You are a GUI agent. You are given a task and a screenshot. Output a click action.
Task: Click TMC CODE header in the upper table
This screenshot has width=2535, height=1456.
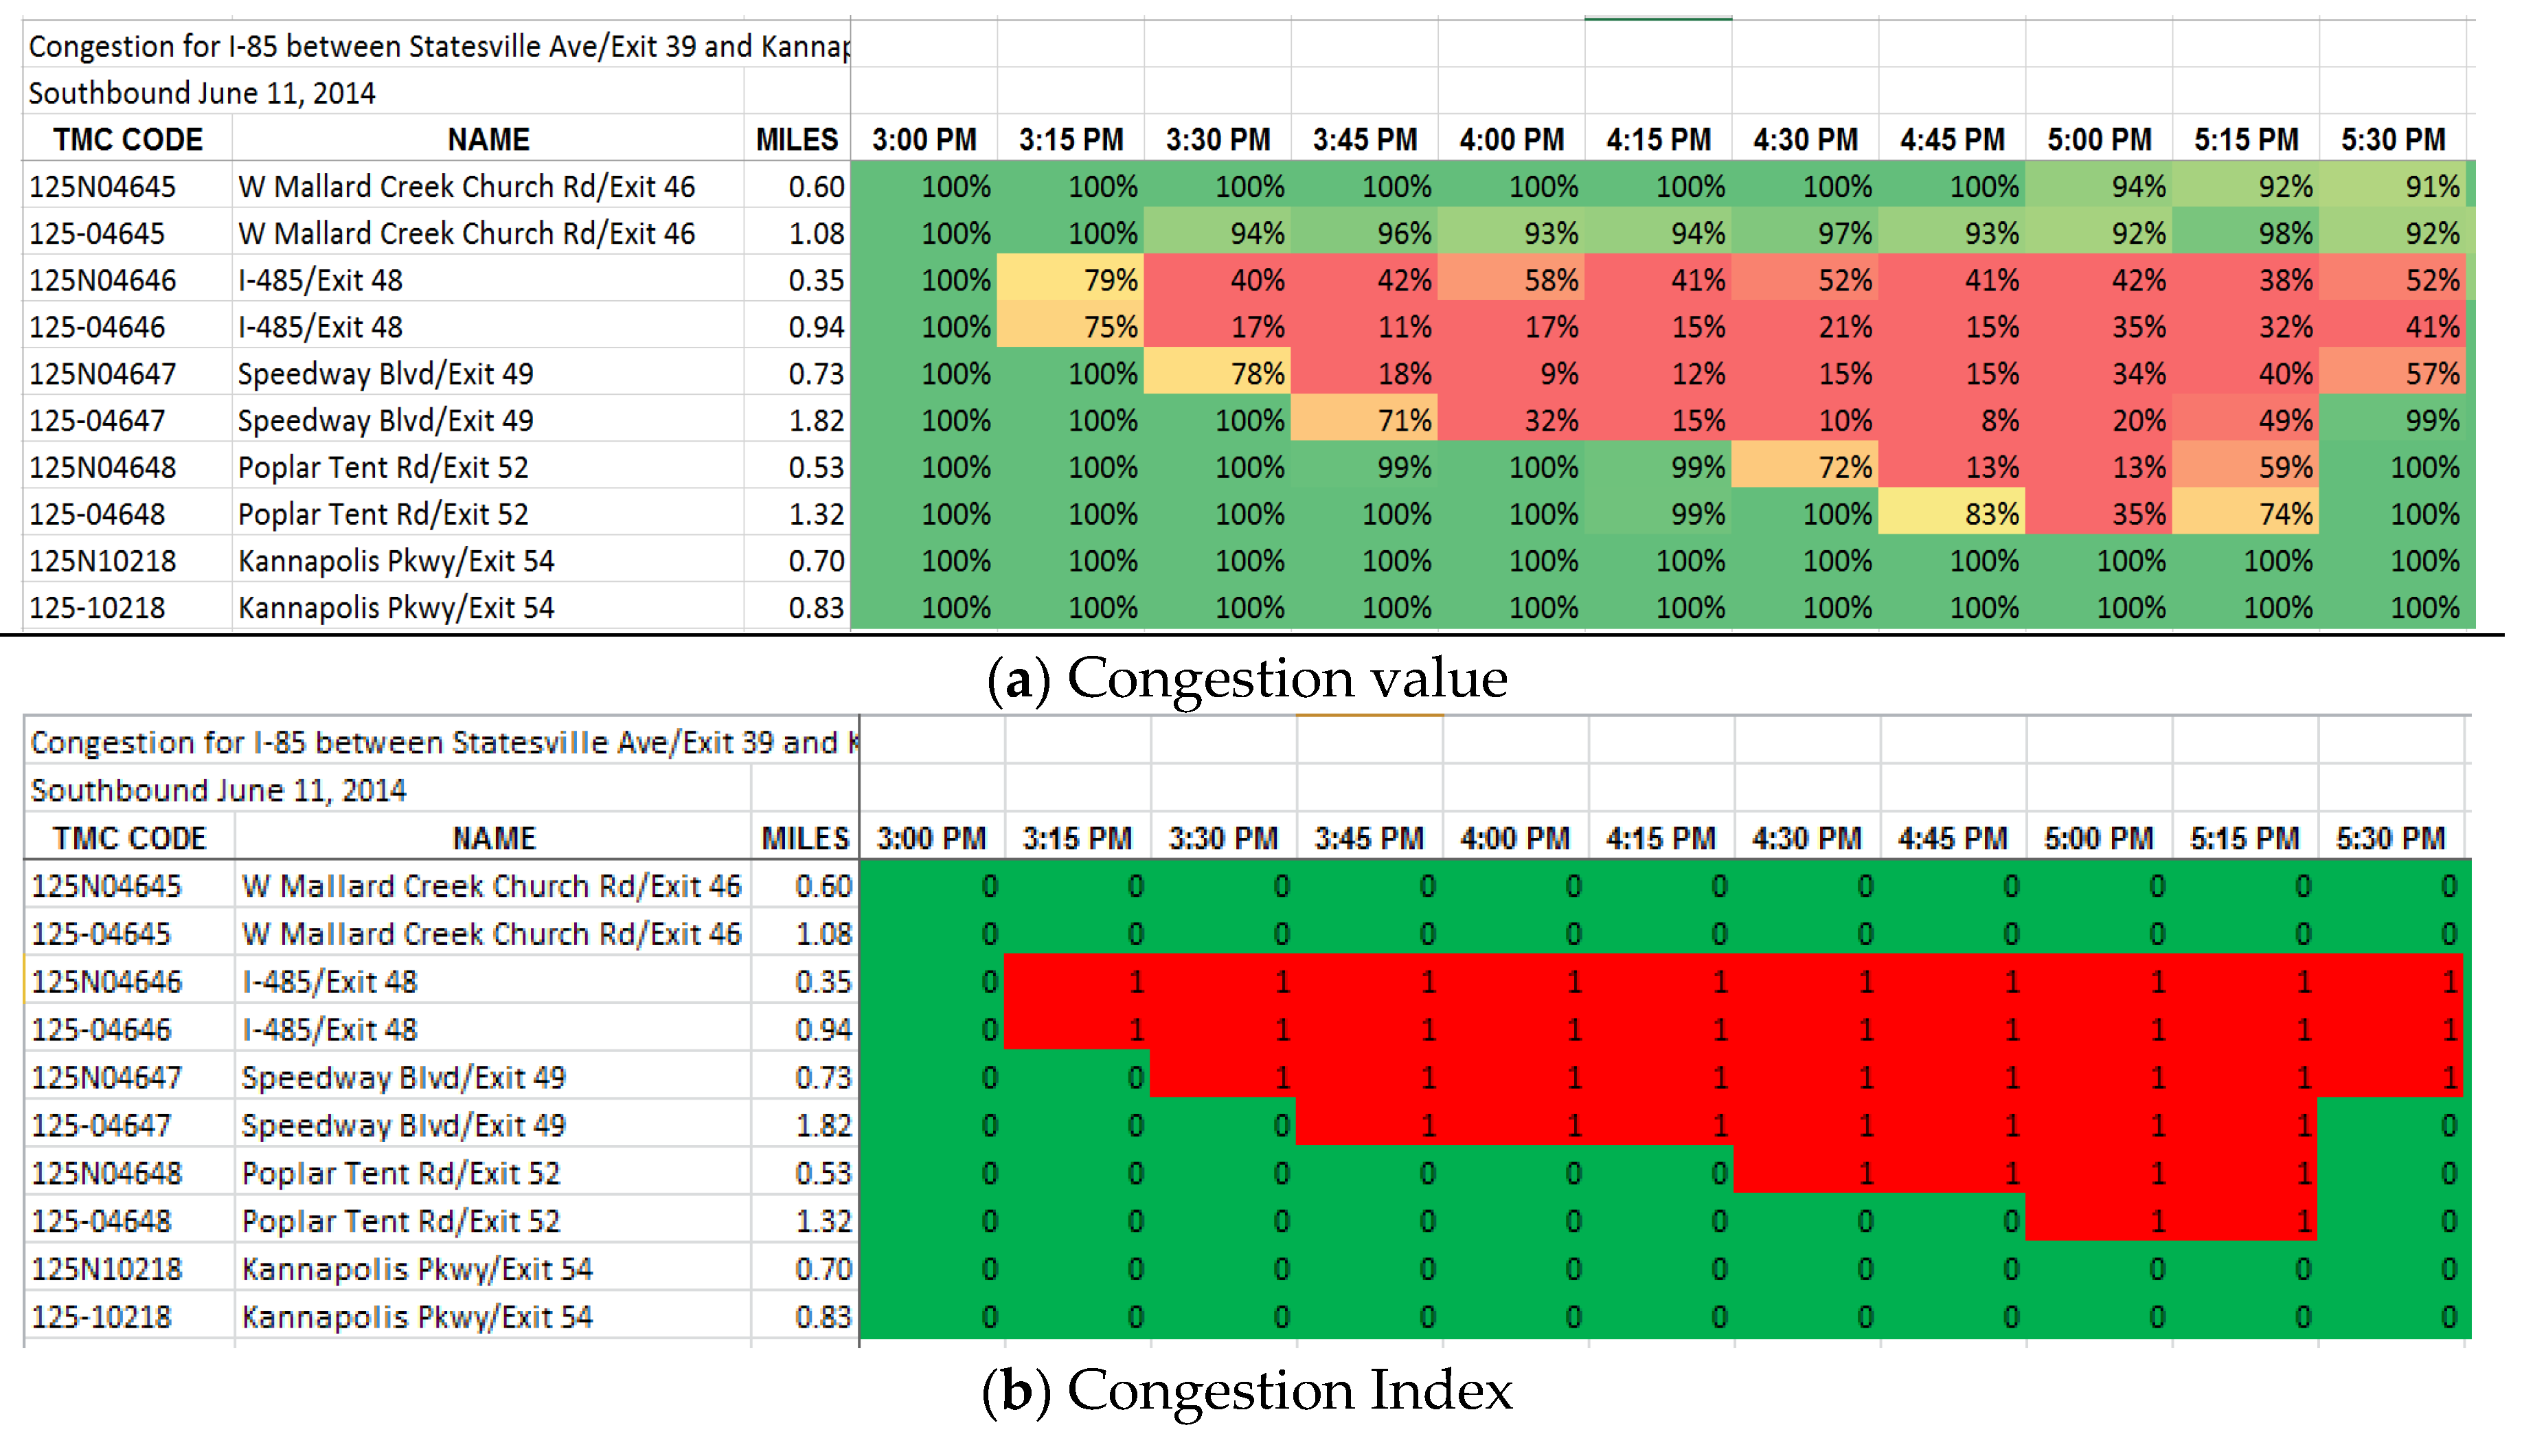(x=128, y=140)
